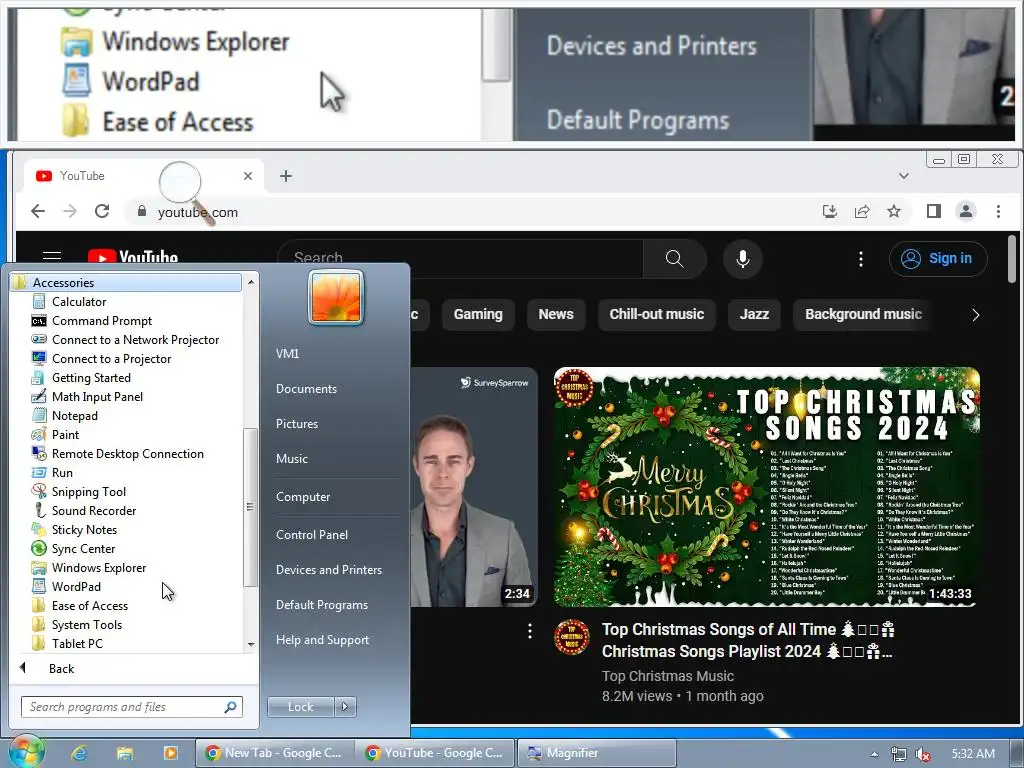Click the Search programs and files box

(131, 707)
